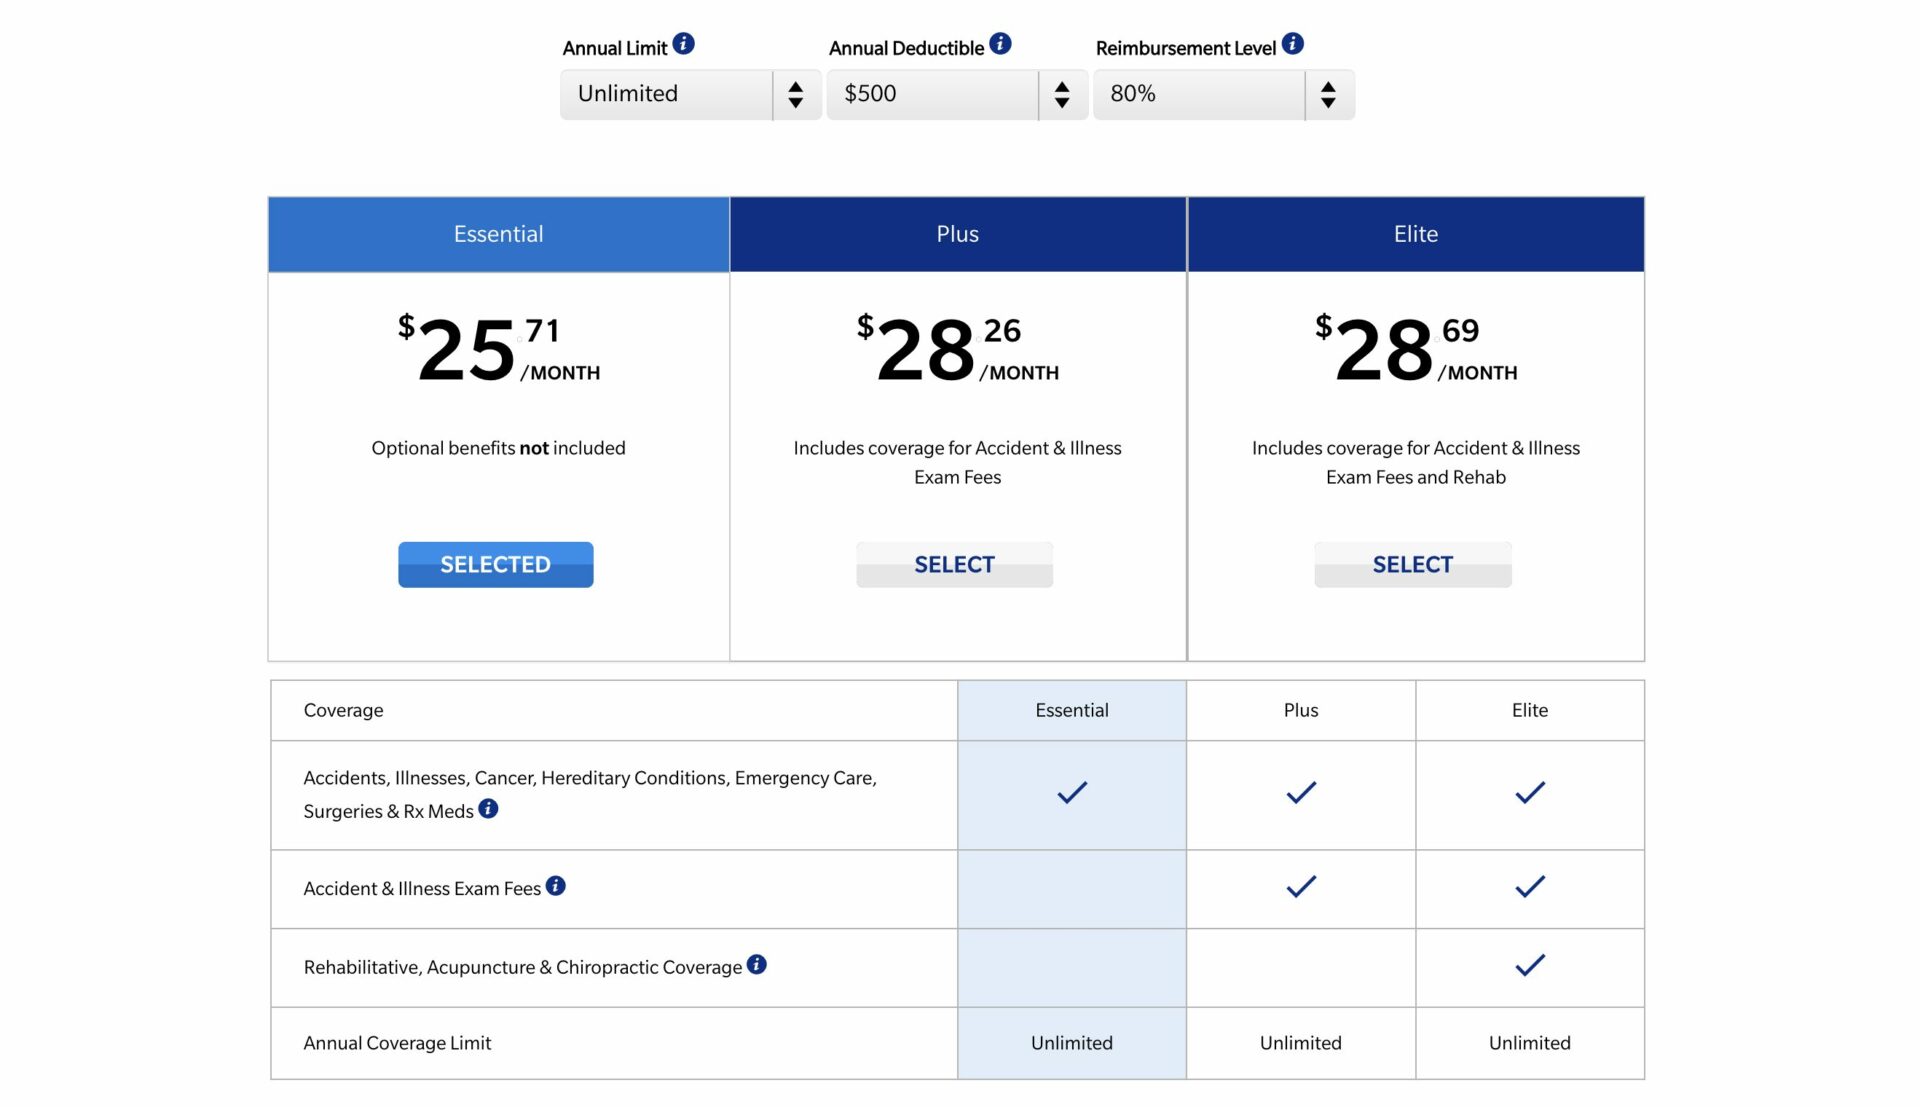
Task: Open info icon after Surgeries & Rx Meds
Action: (x=488, y=809)
